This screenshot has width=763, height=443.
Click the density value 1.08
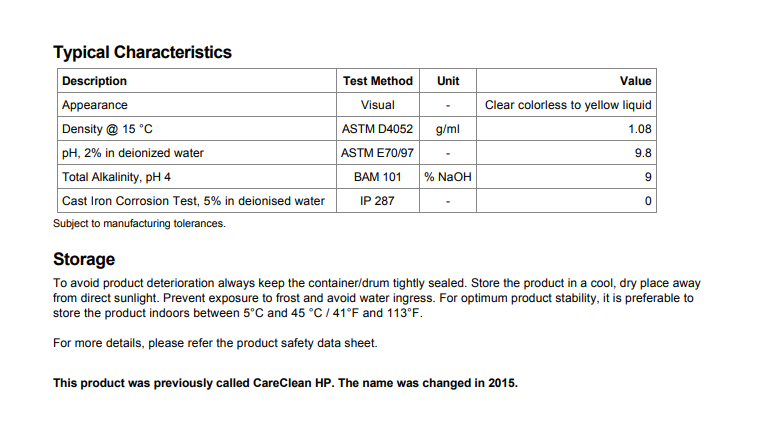coord(640,129)
